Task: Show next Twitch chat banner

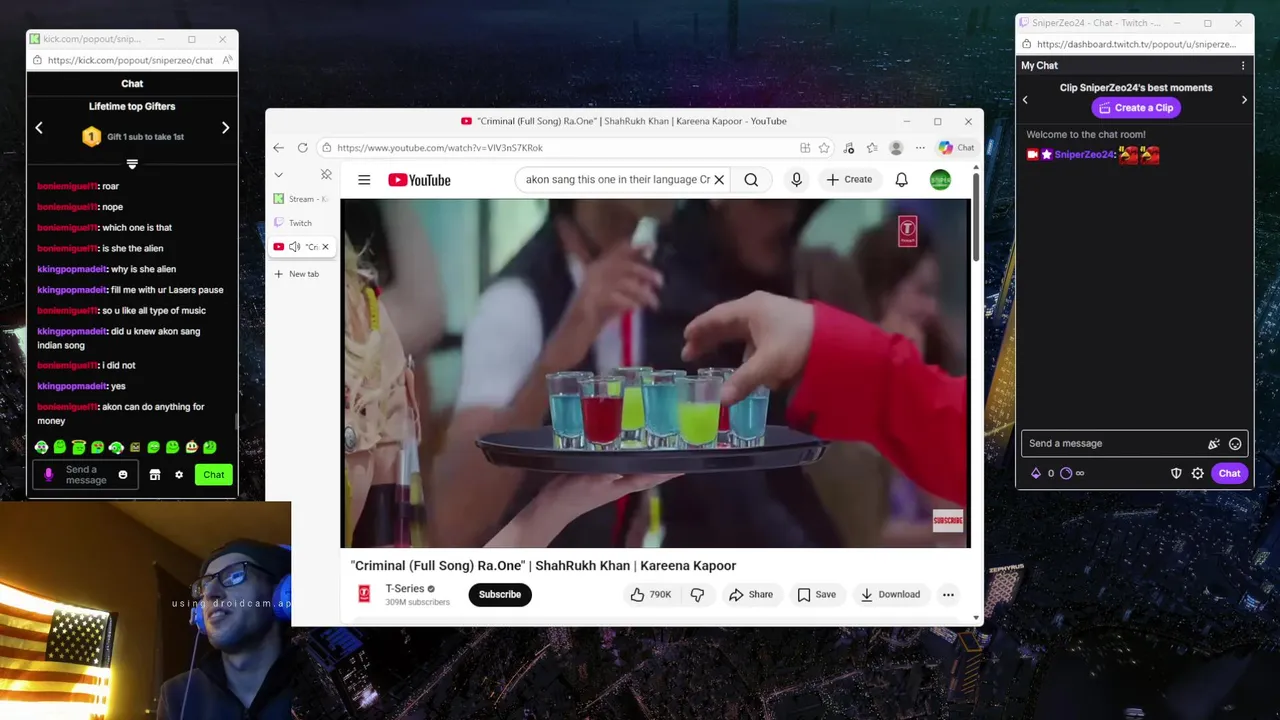Action: 1244,100
